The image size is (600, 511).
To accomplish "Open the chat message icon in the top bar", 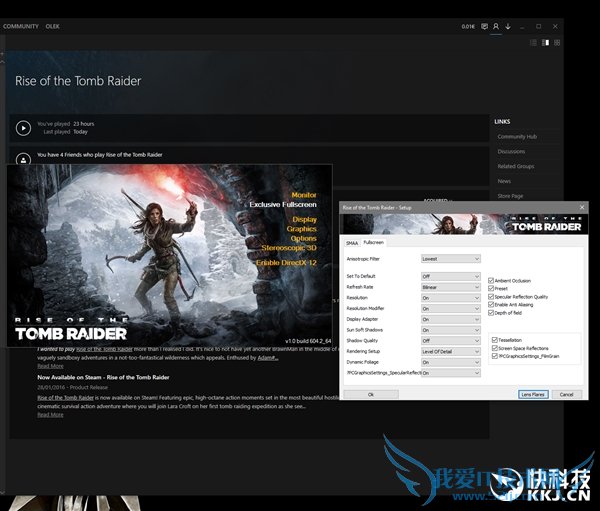I will [485, 26].
